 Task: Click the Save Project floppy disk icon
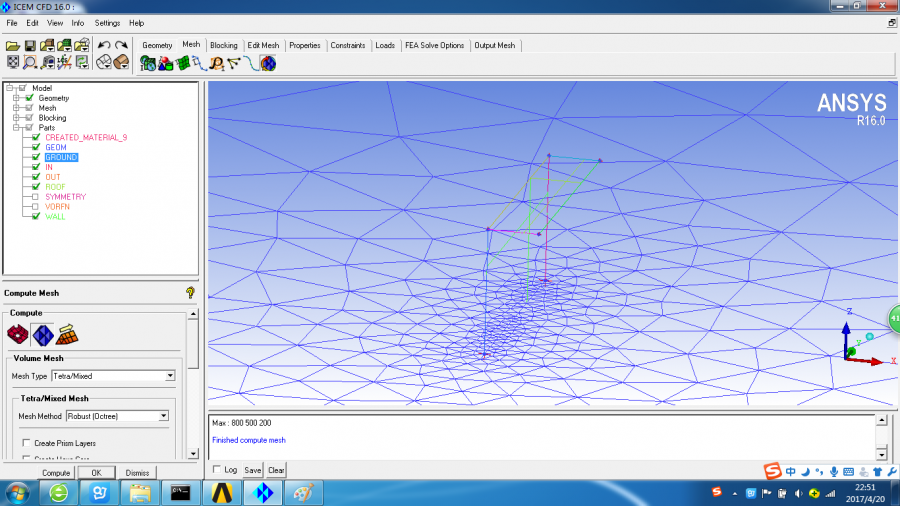[30, 45]
